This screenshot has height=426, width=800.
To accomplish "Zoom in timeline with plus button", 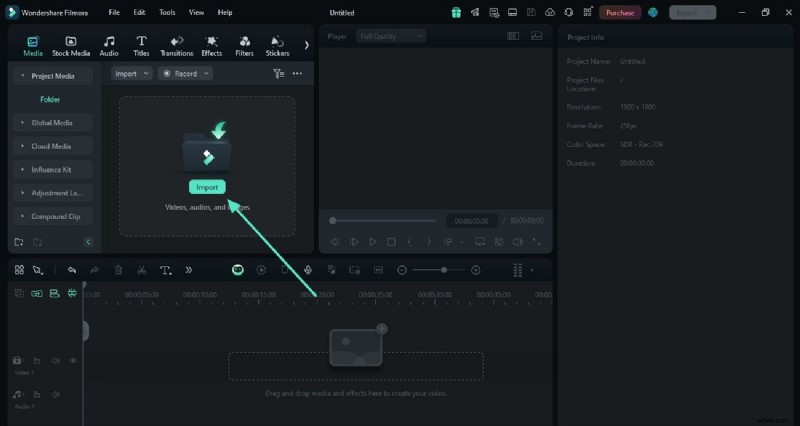I will (x=476, y=270).
